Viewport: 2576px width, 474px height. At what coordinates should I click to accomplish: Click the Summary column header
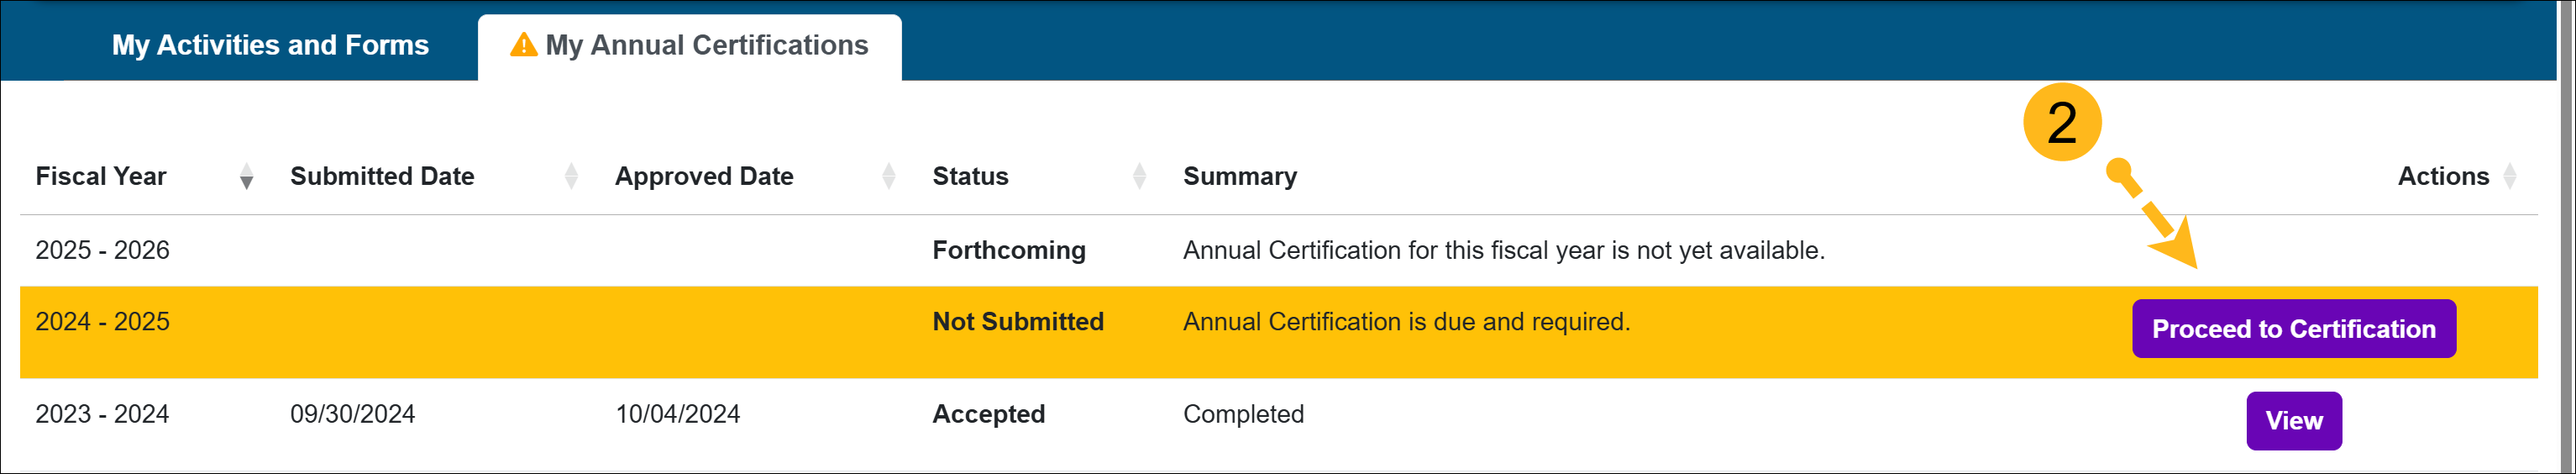[1240, 177]
